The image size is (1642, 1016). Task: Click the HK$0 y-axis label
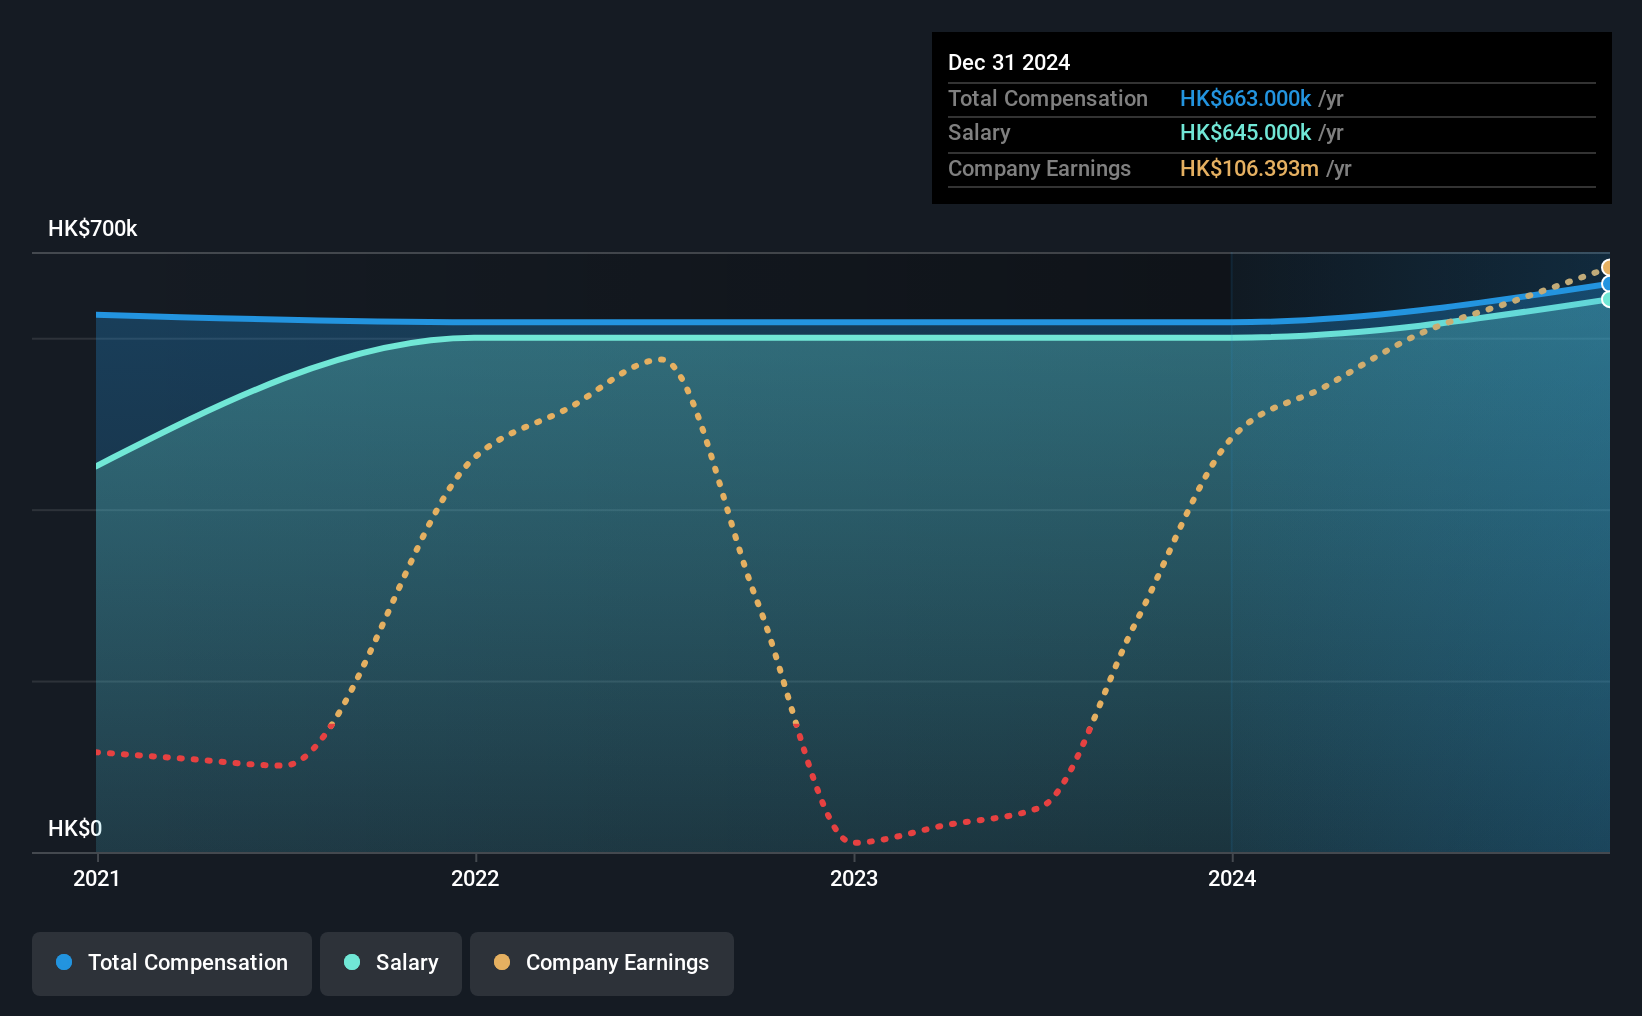click(x=75, y=829)
